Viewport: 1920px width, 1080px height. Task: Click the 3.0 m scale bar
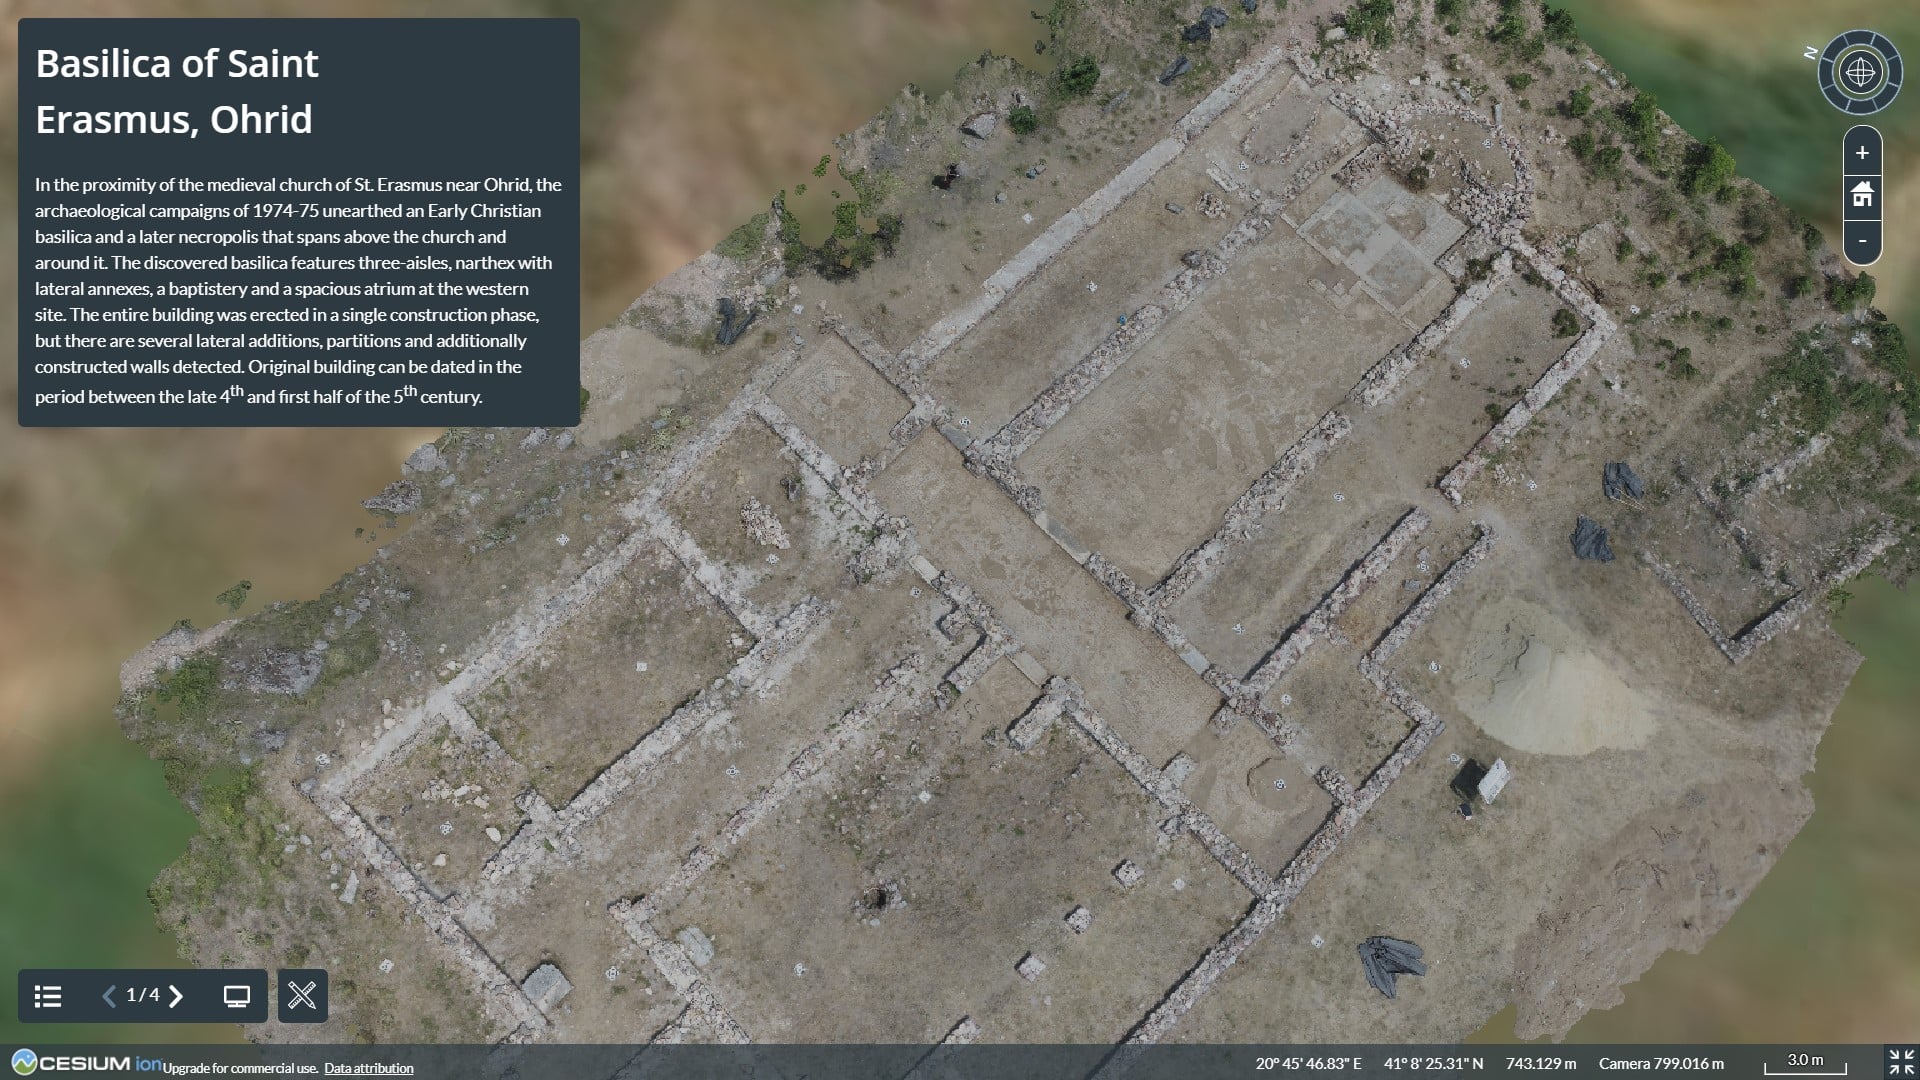[x=1804, y=1063]
